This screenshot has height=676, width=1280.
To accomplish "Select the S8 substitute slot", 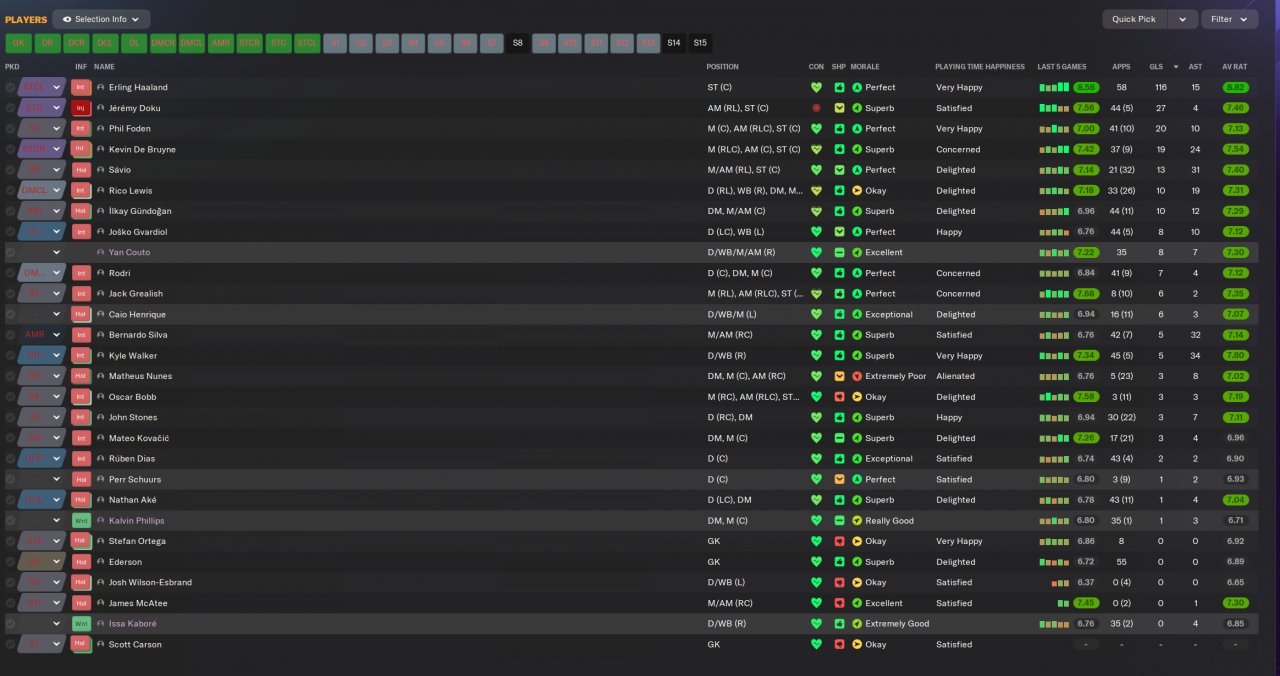I will (x=517, y=43).
